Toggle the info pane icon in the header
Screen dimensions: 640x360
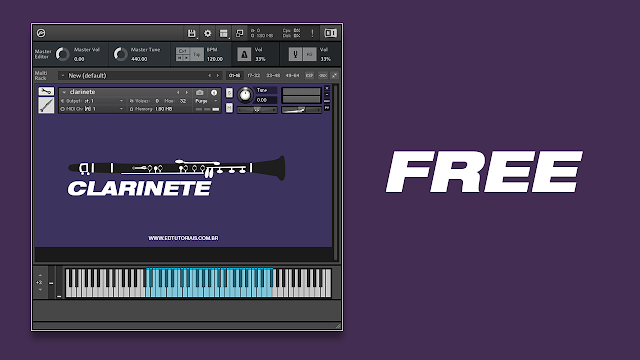[330, 33]
